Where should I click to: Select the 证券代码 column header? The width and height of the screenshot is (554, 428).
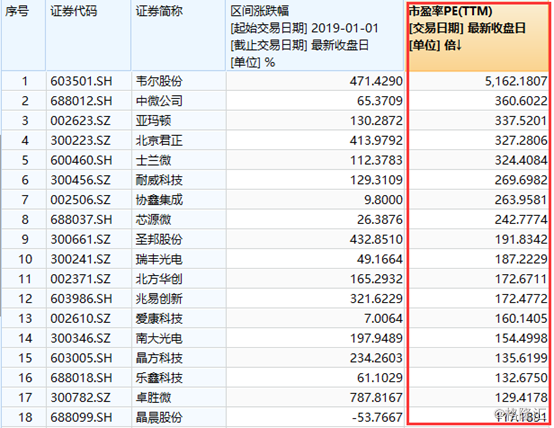coord(88,36)
